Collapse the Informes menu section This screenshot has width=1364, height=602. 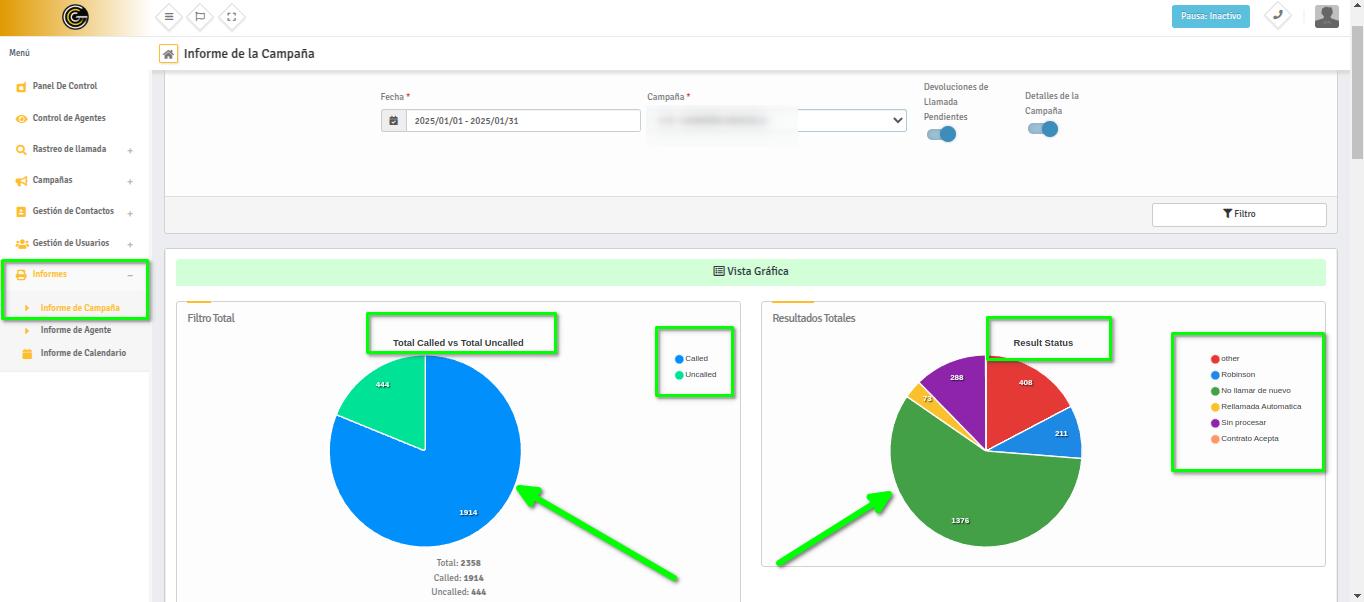tap(130, 275)
